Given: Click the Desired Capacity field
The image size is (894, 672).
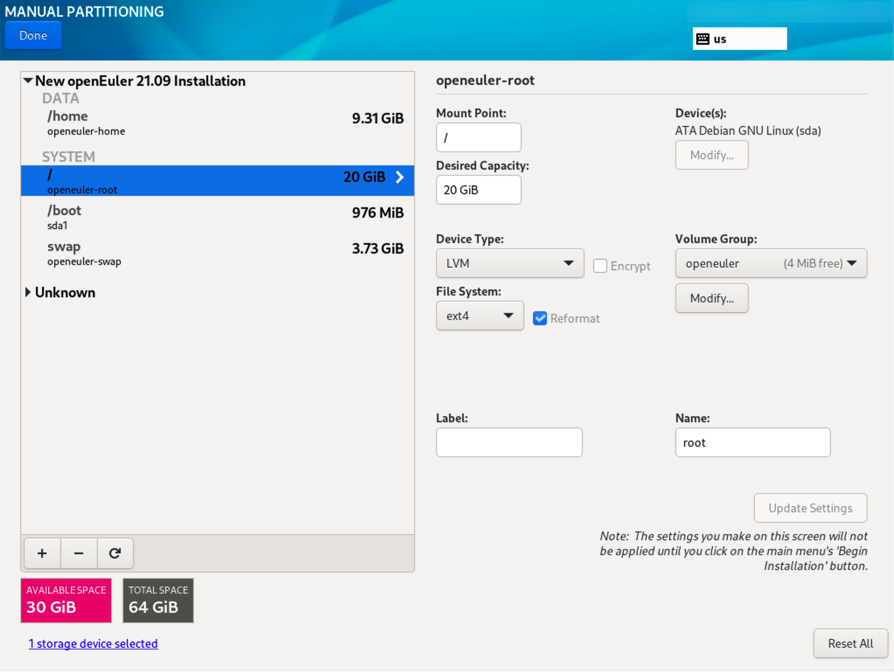Looking at the screenshot, I should [x=478, y=190].
